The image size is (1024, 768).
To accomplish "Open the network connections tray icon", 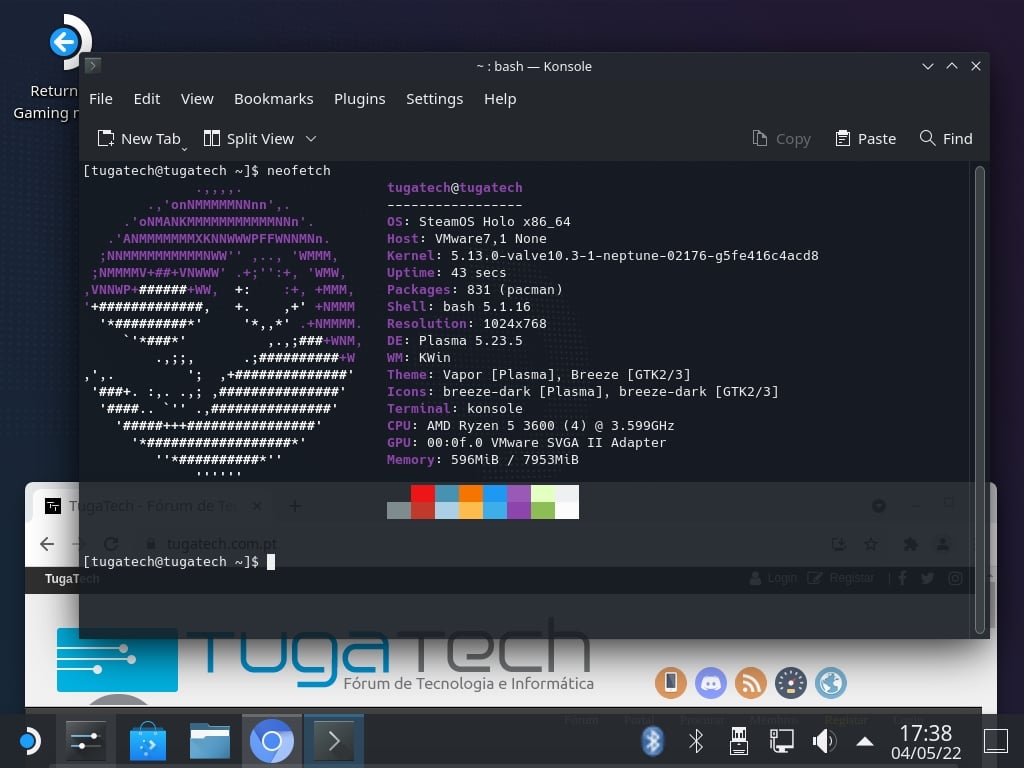I will (x=781, y=741).
